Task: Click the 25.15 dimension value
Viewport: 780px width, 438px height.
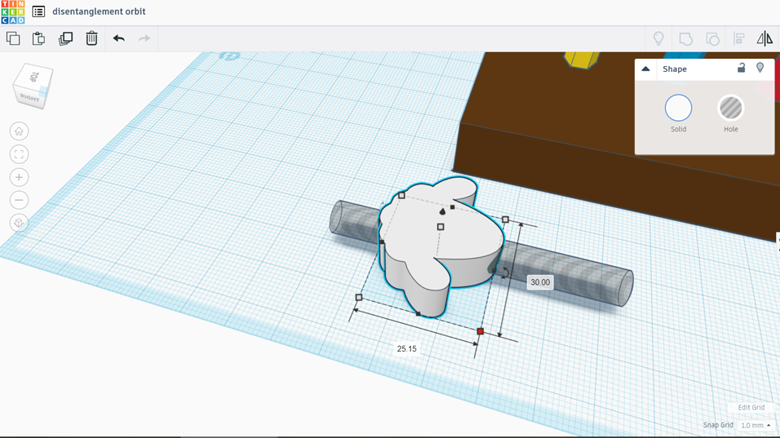Action: click(406, 348)
